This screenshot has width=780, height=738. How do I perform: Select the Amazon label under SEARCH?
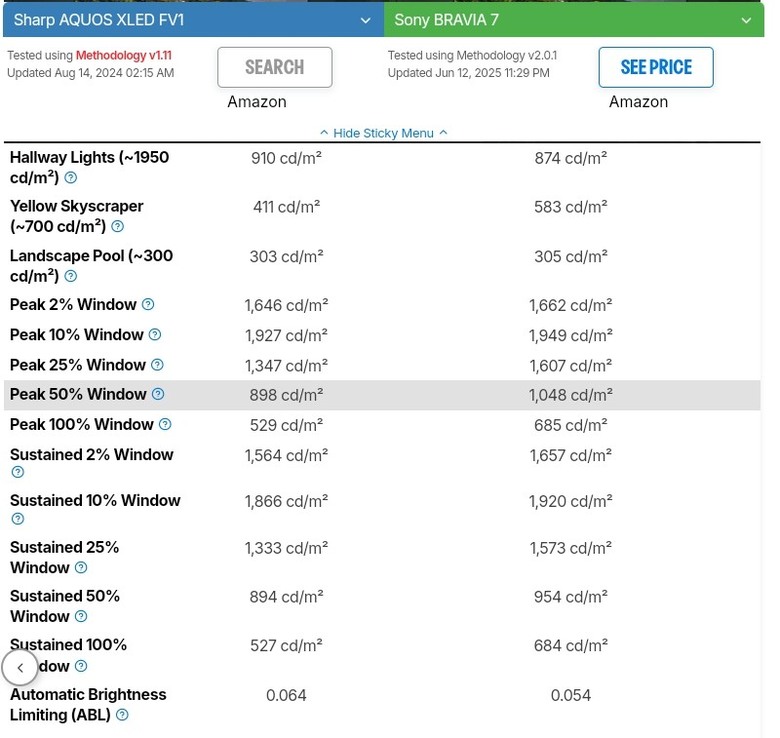click(257, 102)
